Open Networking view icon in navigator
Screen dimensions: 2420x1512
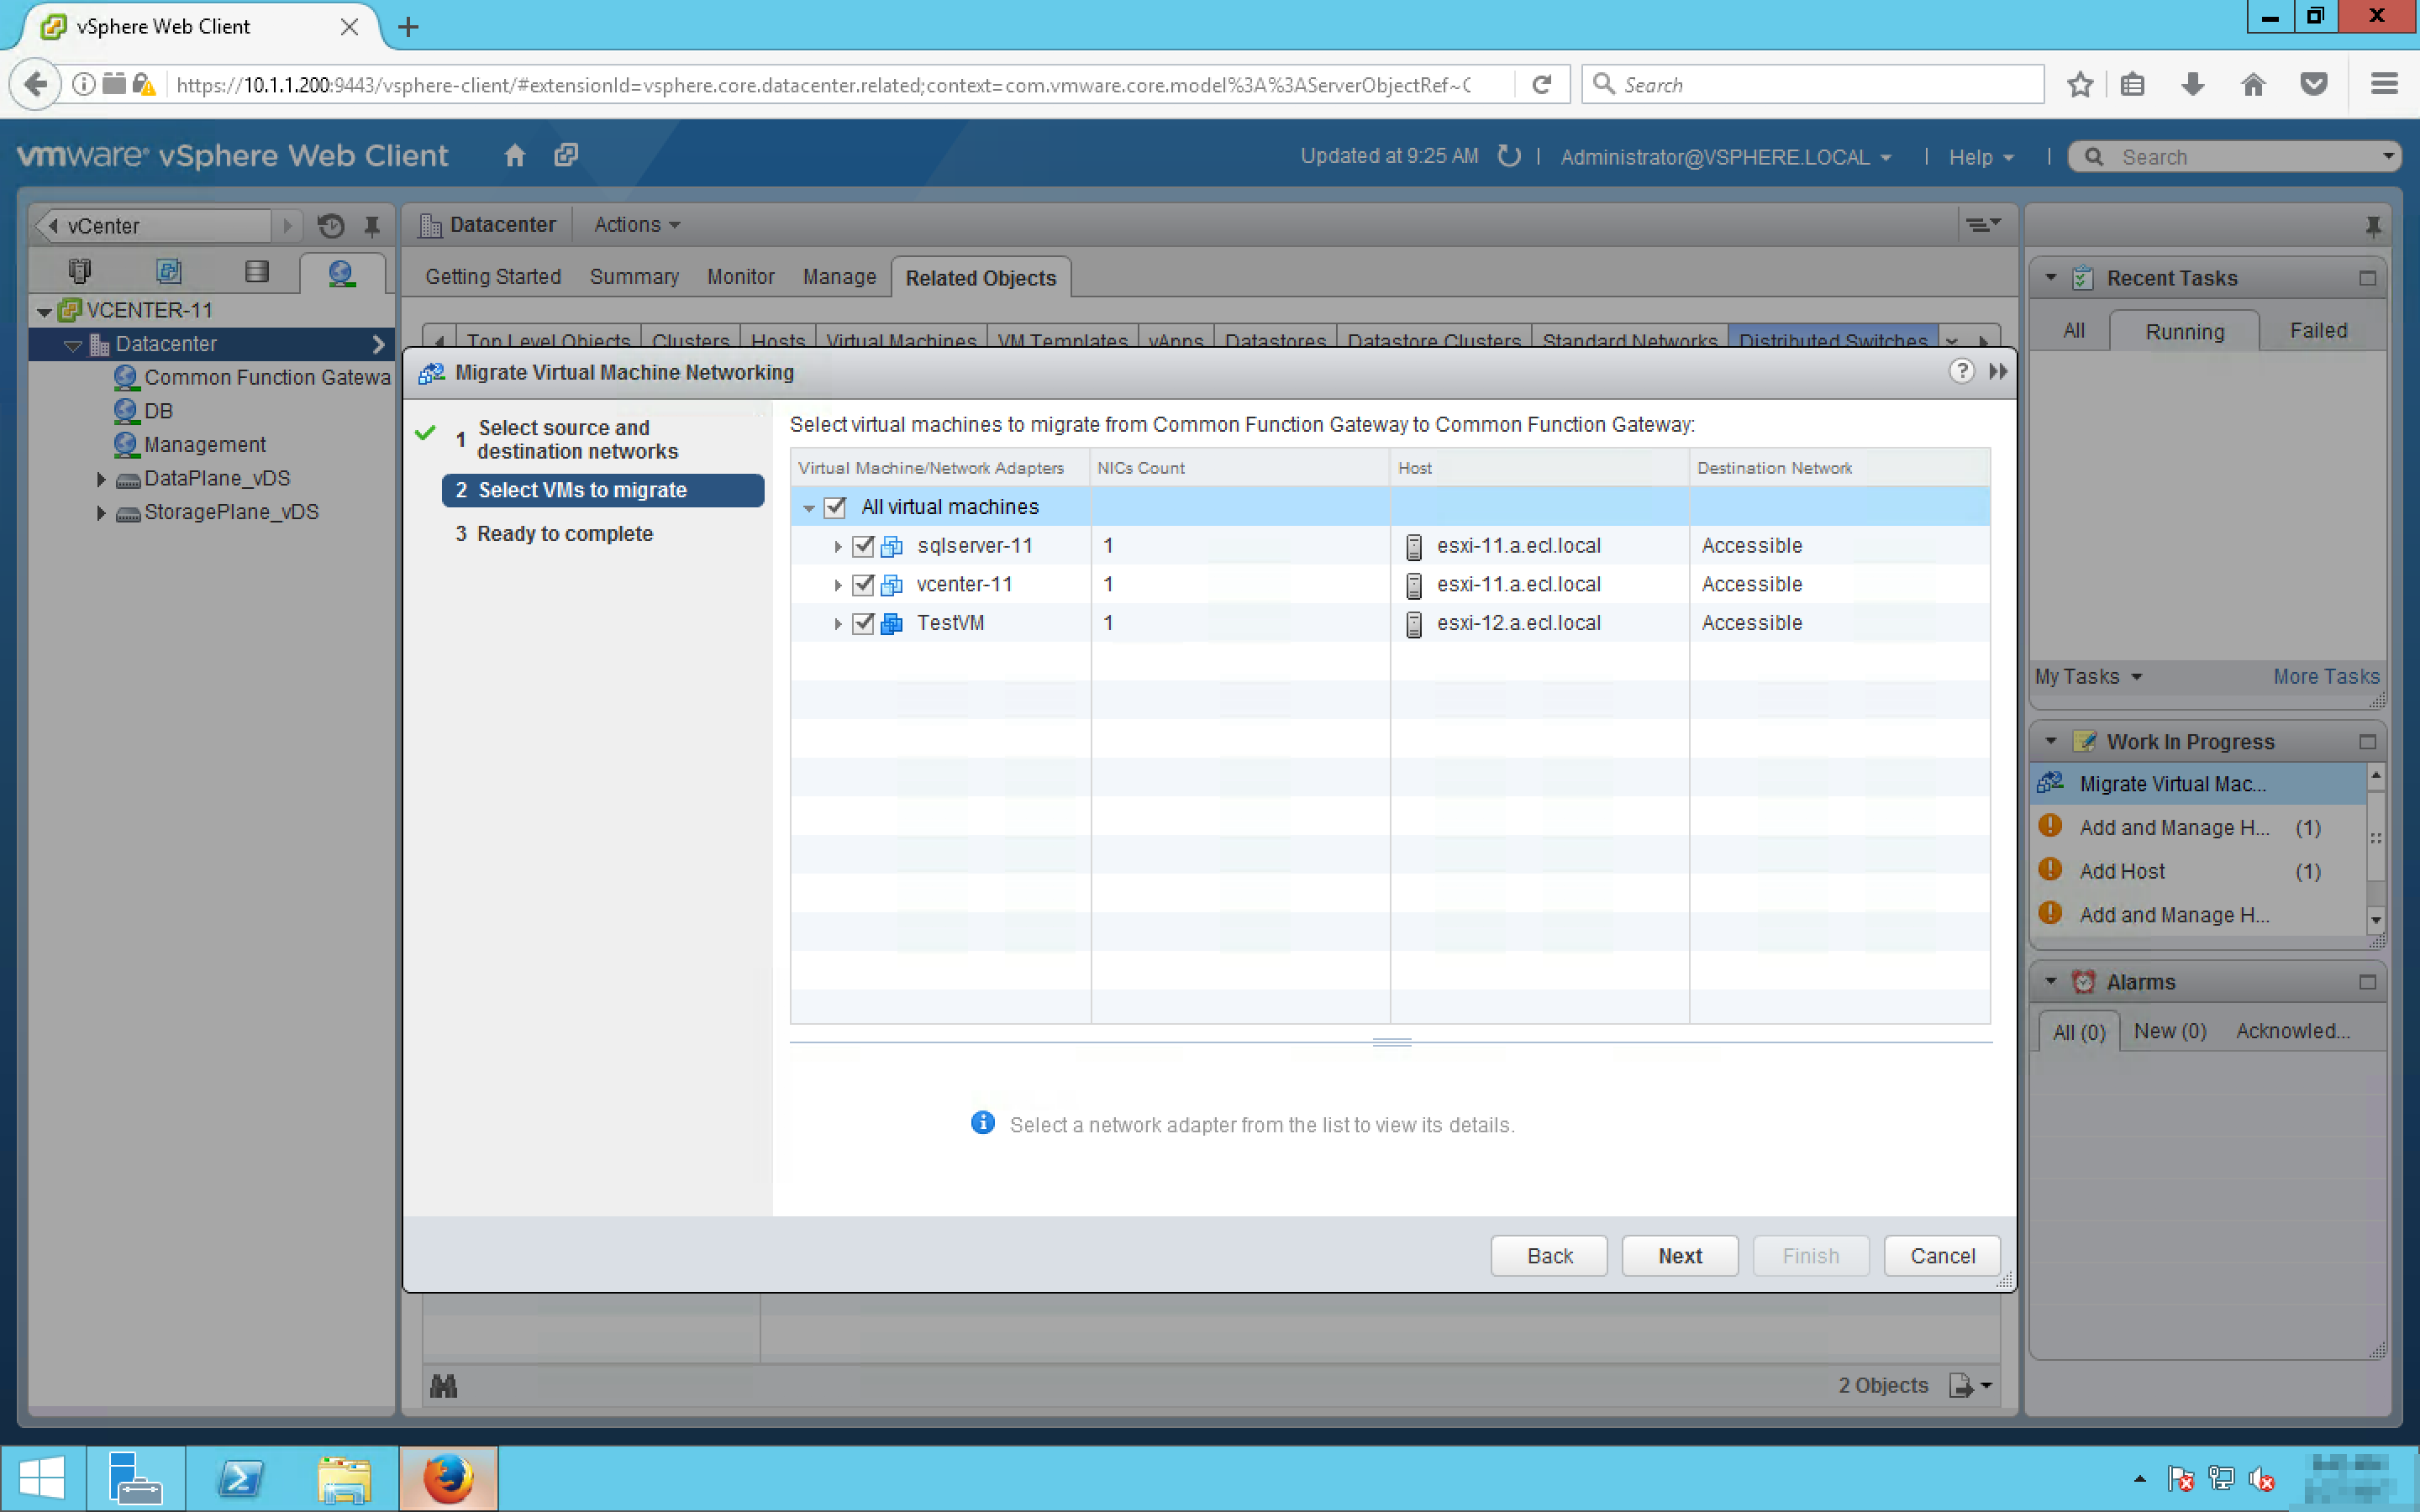point(341,272)
